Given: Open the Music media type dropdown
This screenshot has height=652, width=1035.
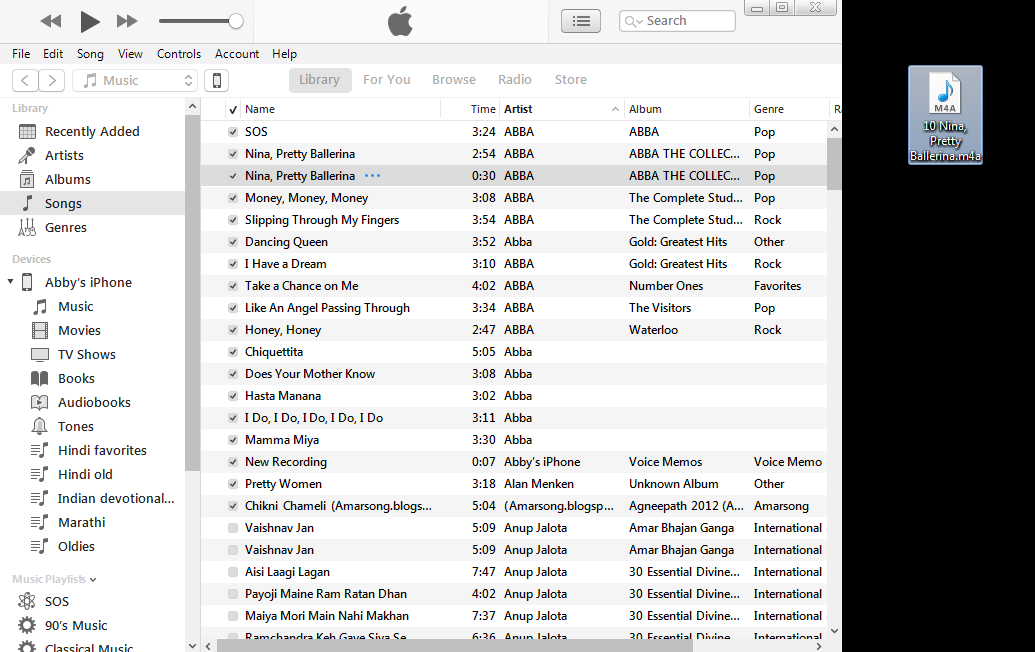Looking at the screenshot, I should tap(135, 81).
